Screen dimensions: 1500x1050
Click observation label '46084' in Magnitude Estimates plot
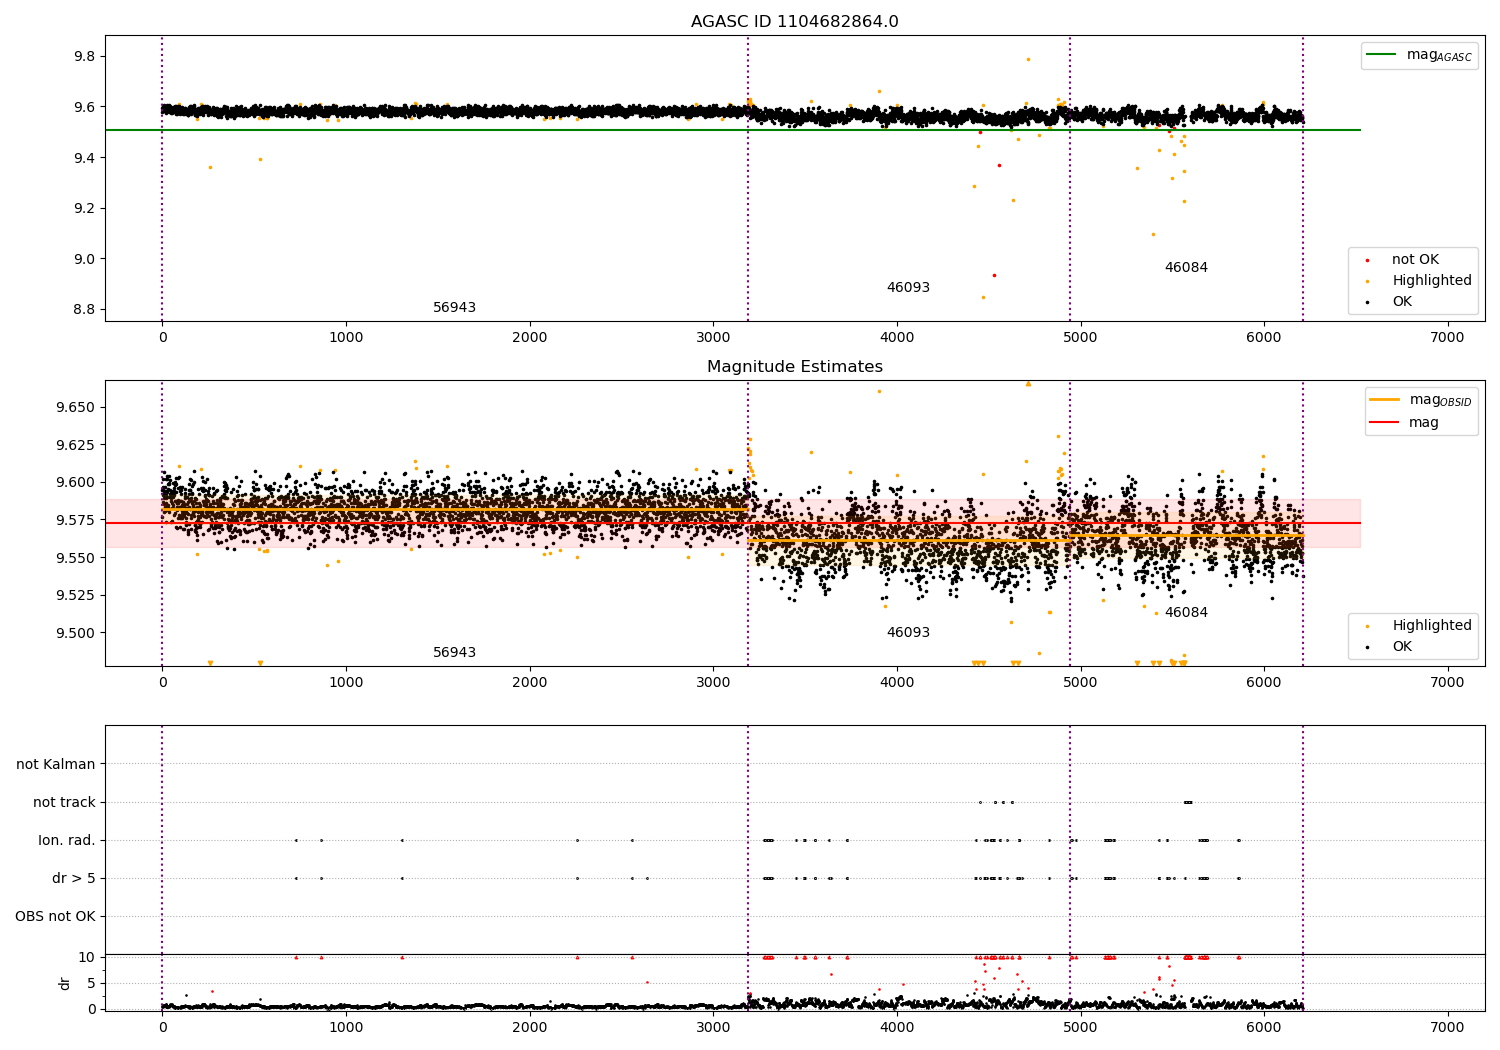click(1186, 613)
